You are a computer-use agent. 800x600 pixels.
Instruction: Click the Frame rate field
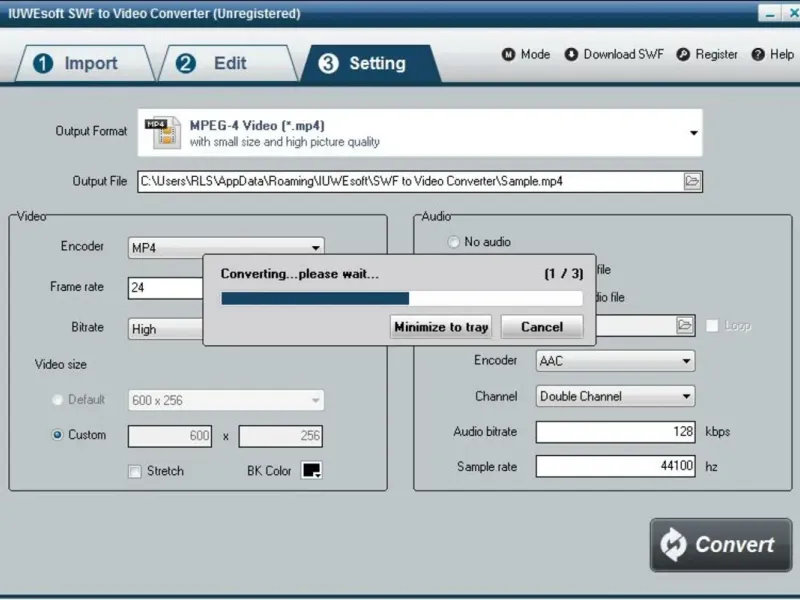pyautogui.click(x=166, y=288)
